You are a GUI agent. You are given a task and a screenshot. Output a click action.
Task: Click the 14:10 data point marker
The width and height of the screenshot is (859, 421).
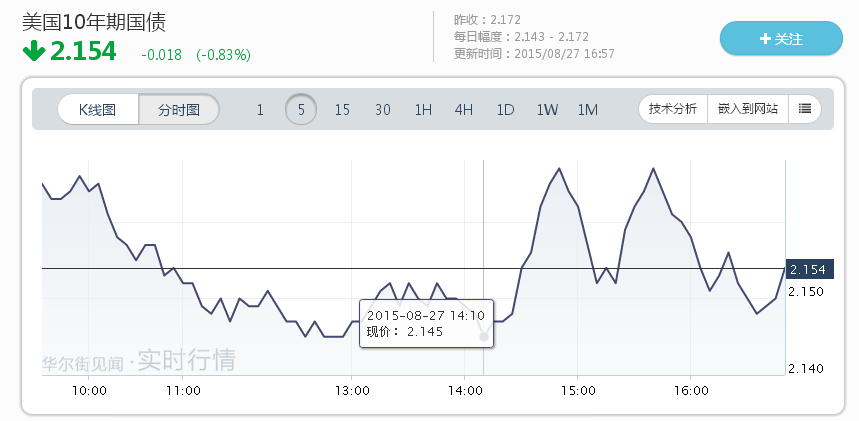tap(484, 337)
